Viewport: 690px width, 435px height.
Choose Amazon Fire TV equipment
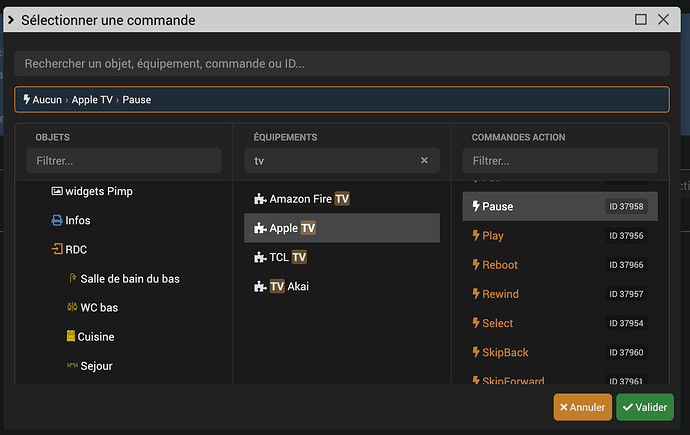342,199
